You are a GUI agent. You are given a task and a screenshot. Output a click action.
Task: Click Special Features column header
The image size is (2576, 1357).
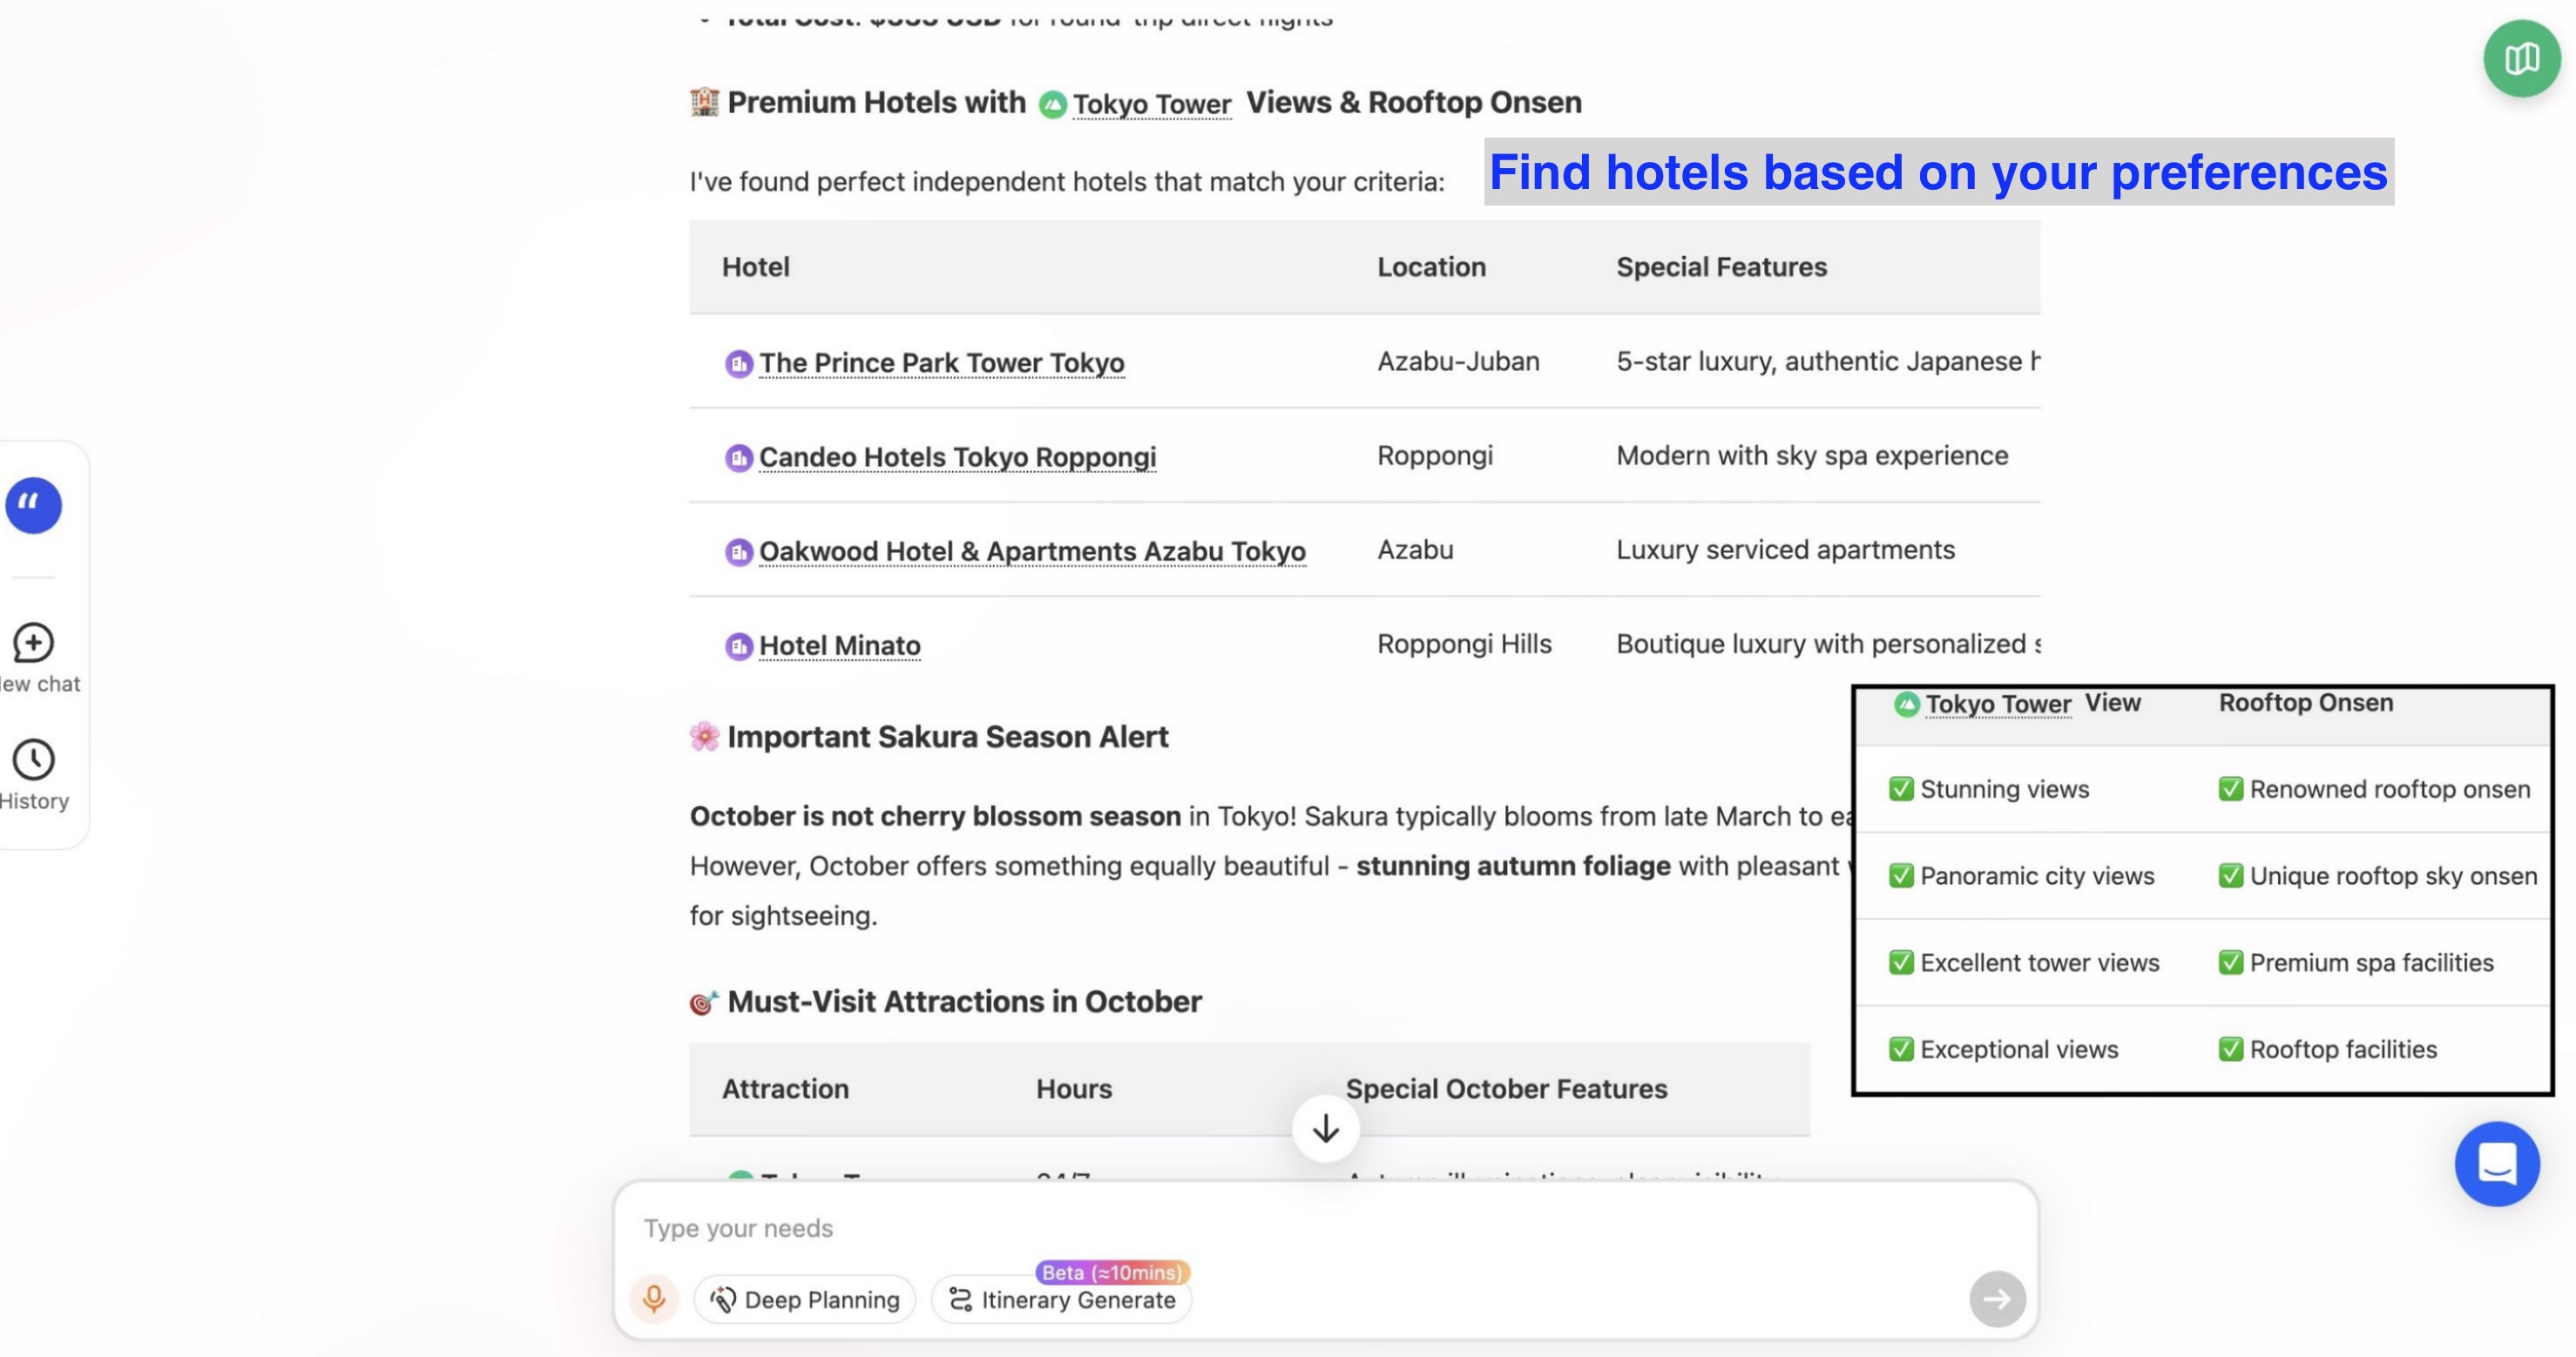(1721, 267)
